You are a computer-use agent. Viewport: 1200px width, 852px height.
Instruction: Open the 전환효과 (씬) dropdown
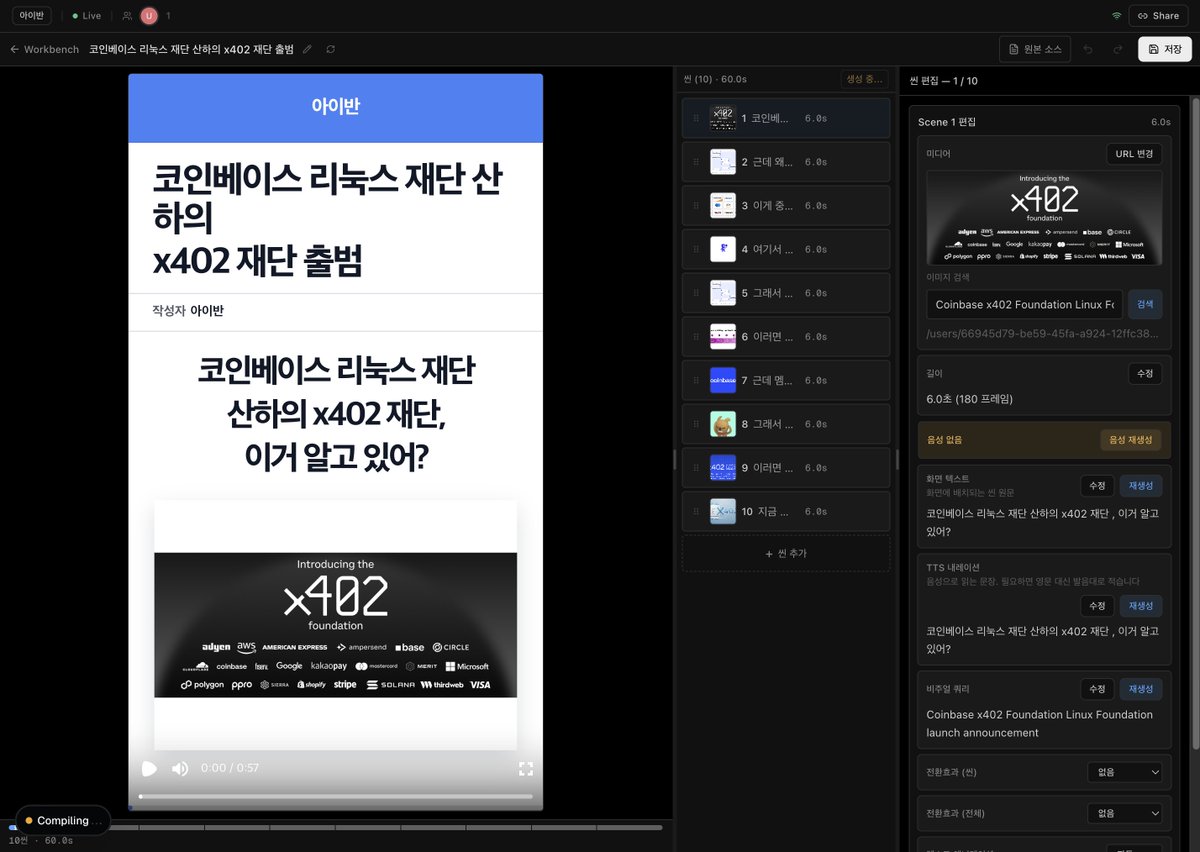[1125, 772]
